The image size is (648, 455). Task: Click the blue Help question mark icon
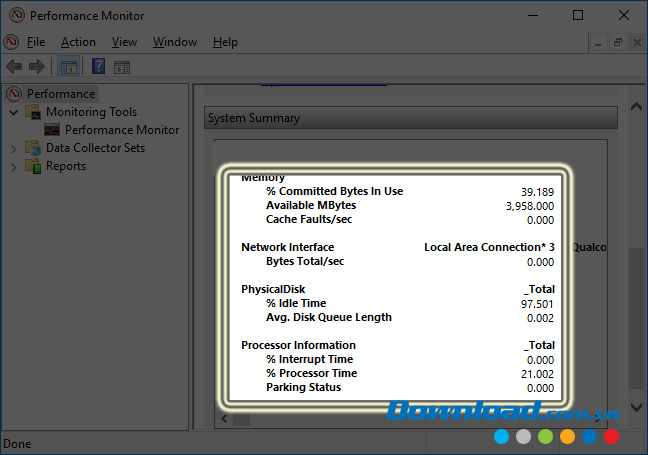(98, 67)
